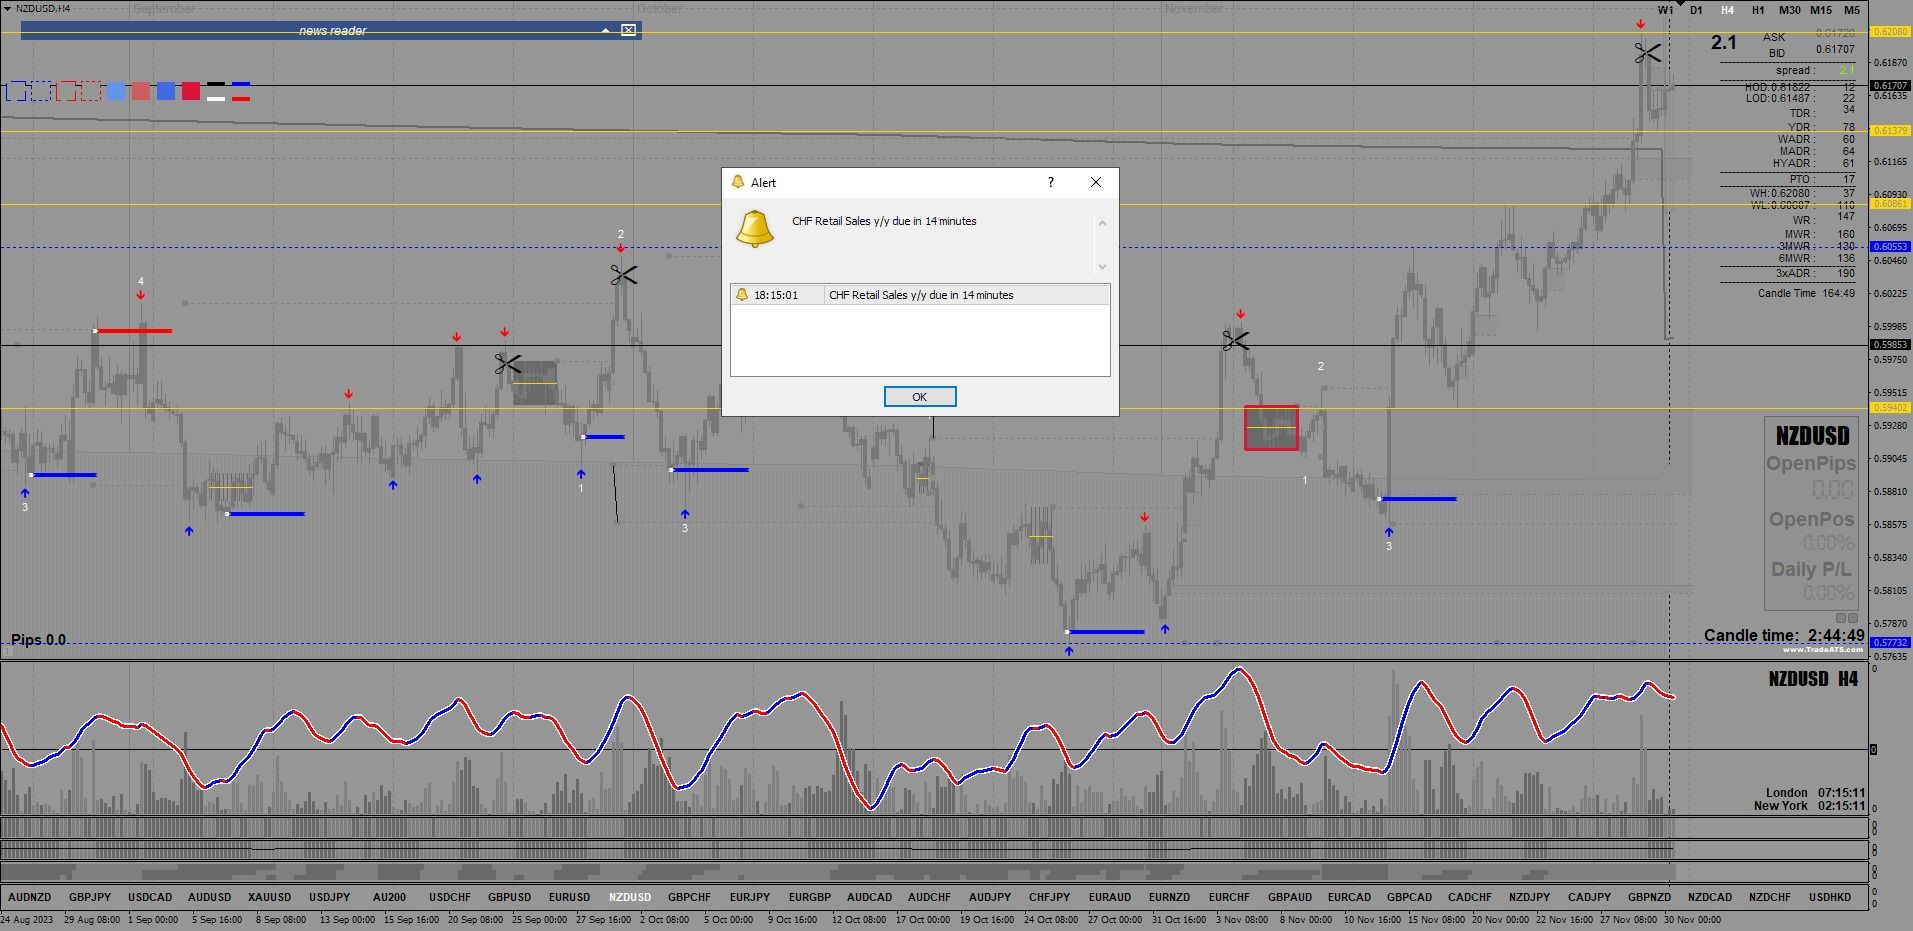The width and height of the screenshot is (1913, 931).
Task: Switch chart to EURCAD
Action: click(1350, 897)
